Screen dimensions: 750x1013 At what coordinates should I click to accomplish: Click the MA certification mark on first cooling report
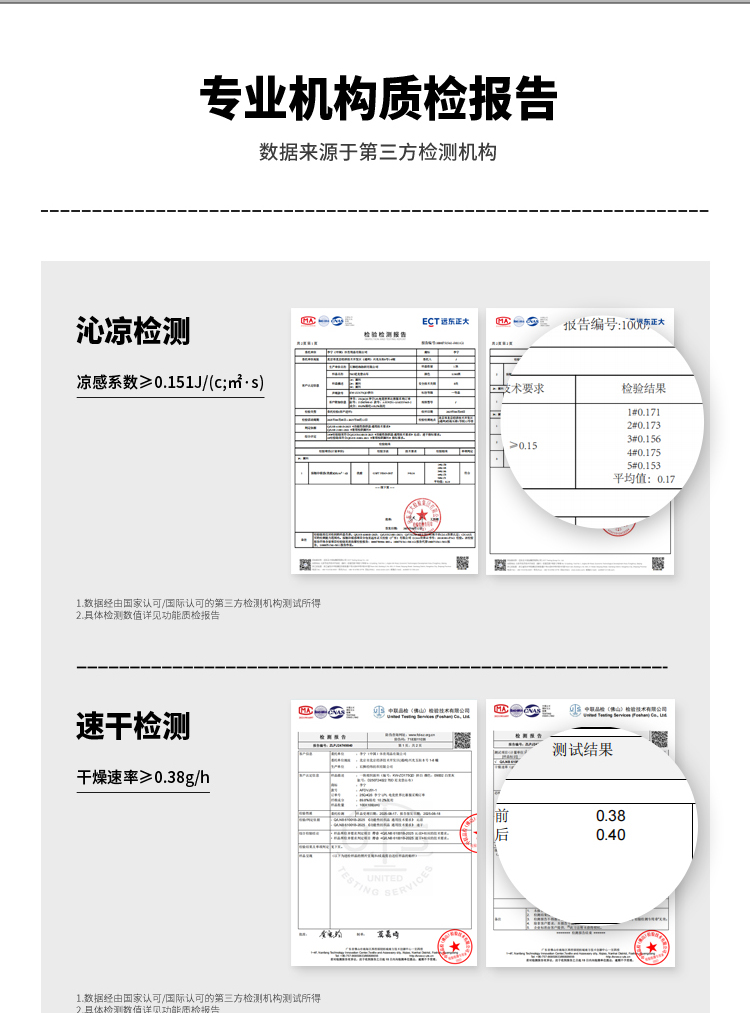tap(308, 321)
